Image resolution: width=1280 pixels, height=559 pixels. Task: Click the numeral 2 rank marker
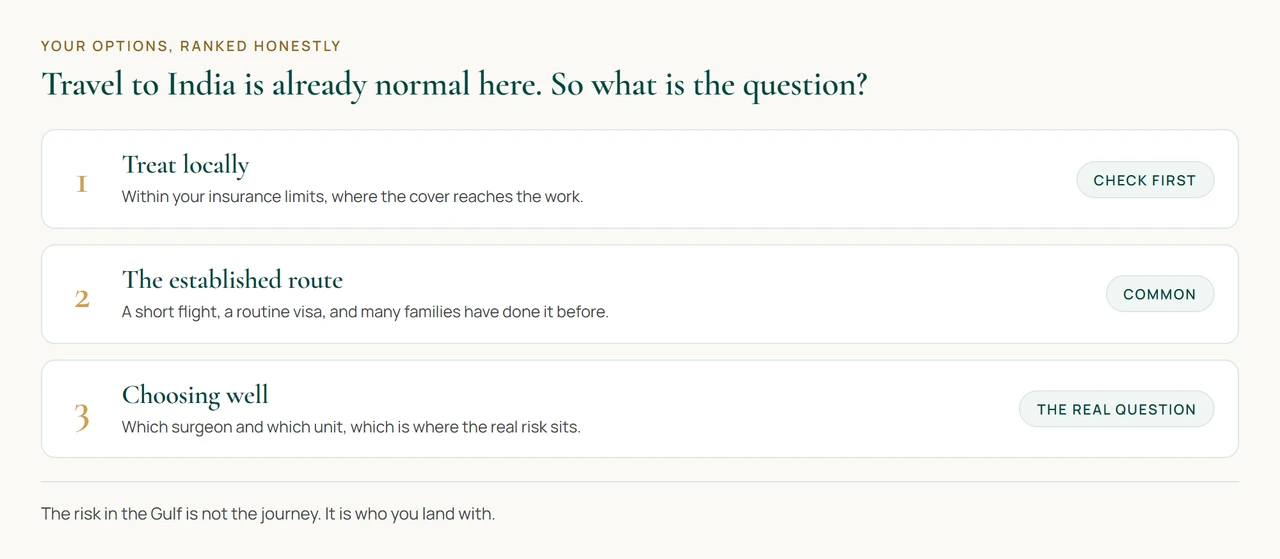coord(82,299)
